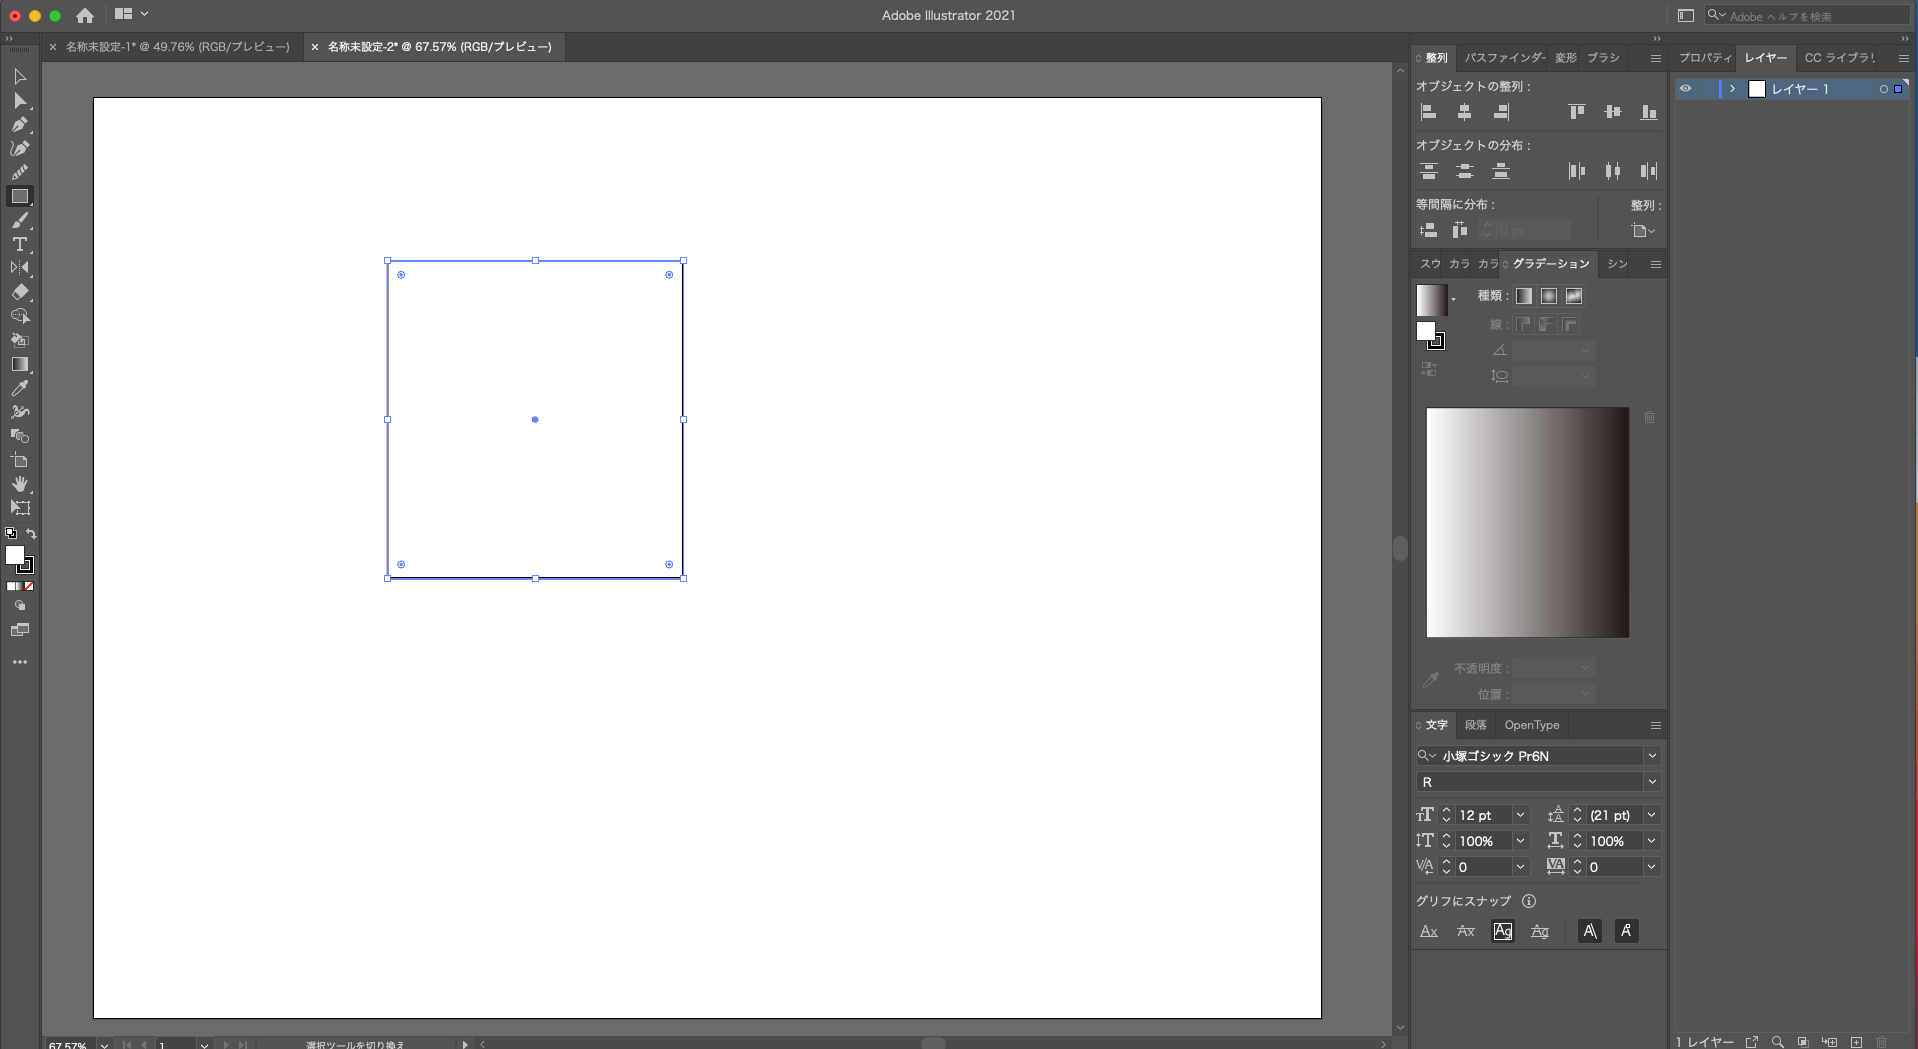Switch to パスファインダー tab
The height and width of the screenshot is (1049, 1918).
pyautogui.click(x=1504, y=58)
